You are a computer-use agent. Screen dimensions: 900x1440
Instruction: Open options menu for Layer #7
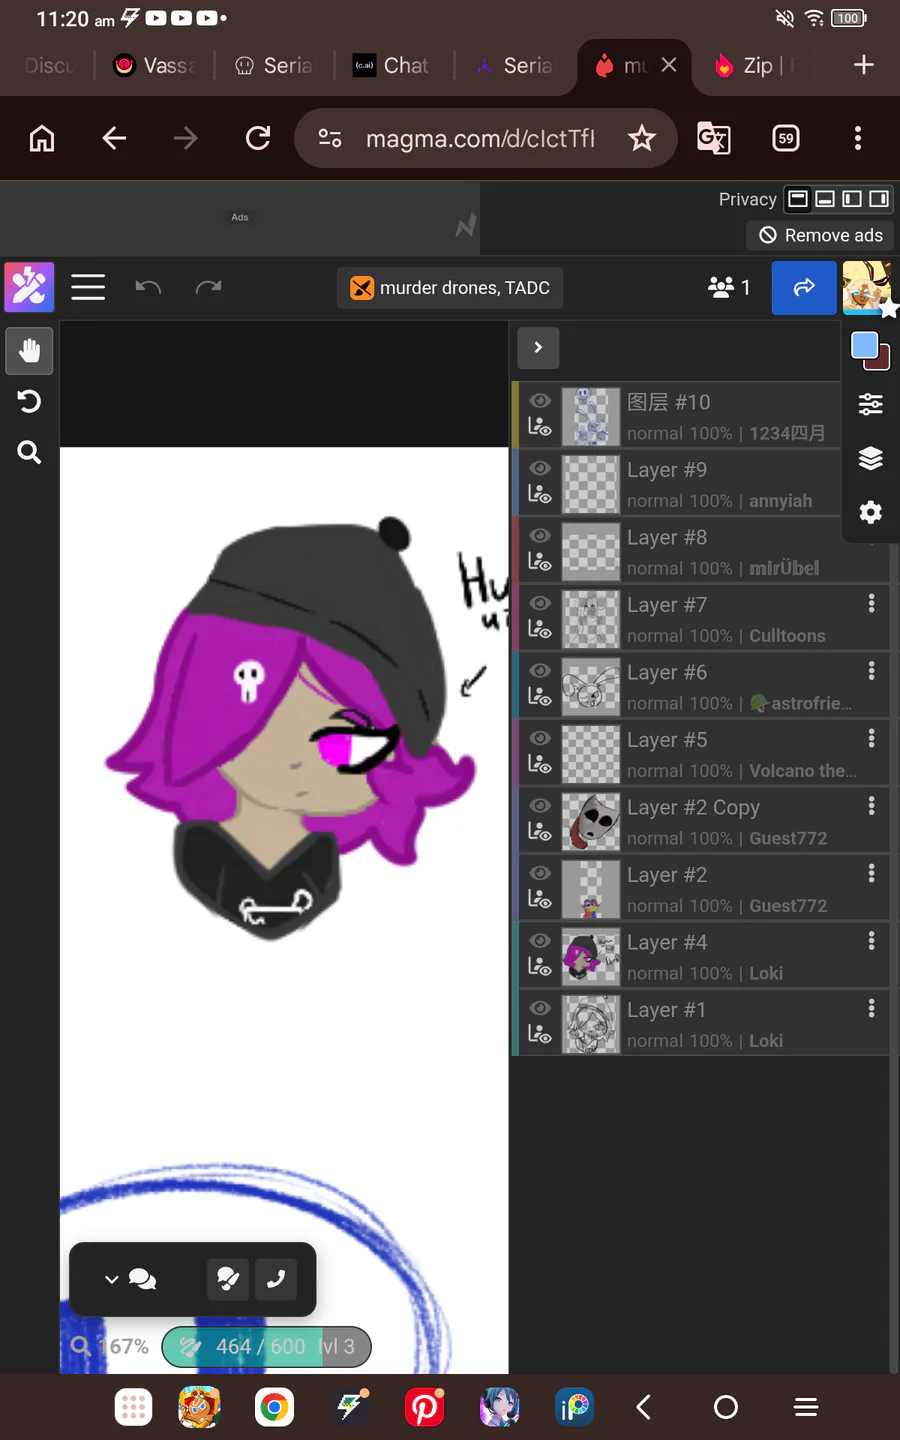[871, 603]
